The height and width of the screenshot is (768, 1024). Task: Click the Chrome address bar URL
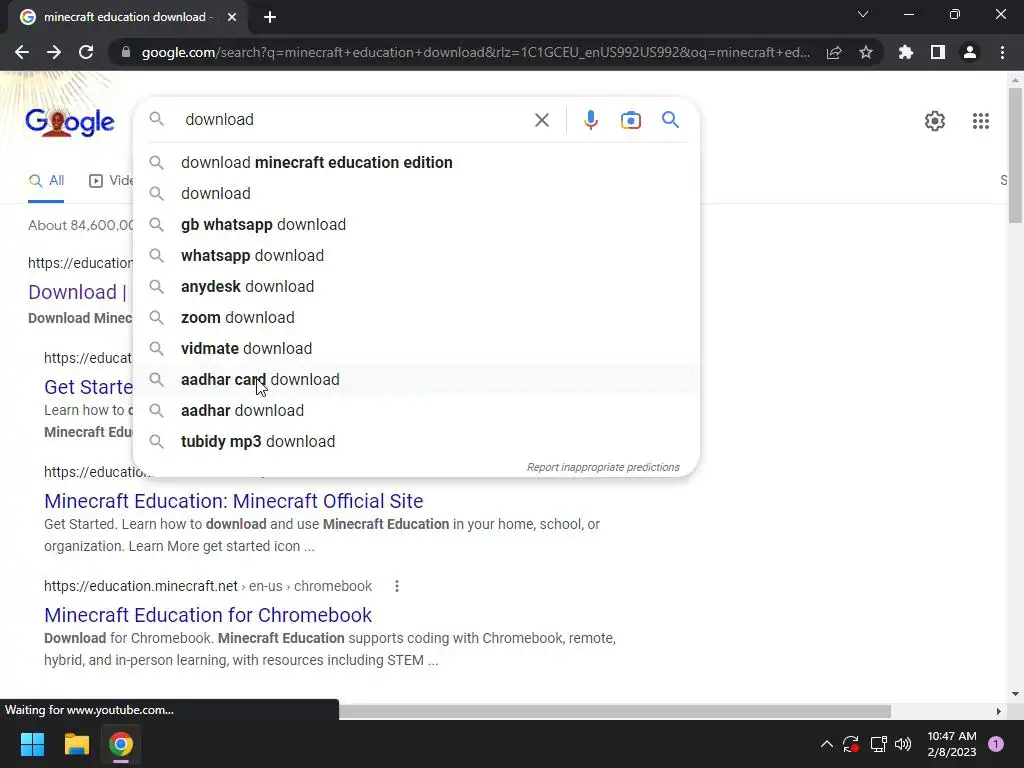475,52
